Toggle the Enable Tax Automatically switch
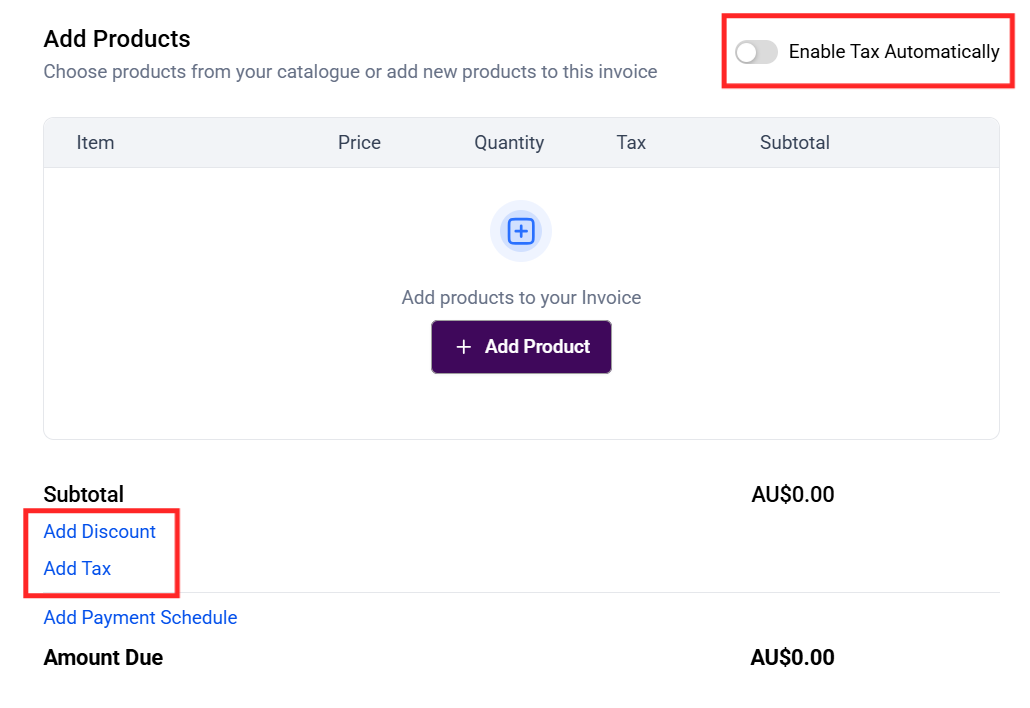This screenshot has width=1030, height=708. click(756, 52)
